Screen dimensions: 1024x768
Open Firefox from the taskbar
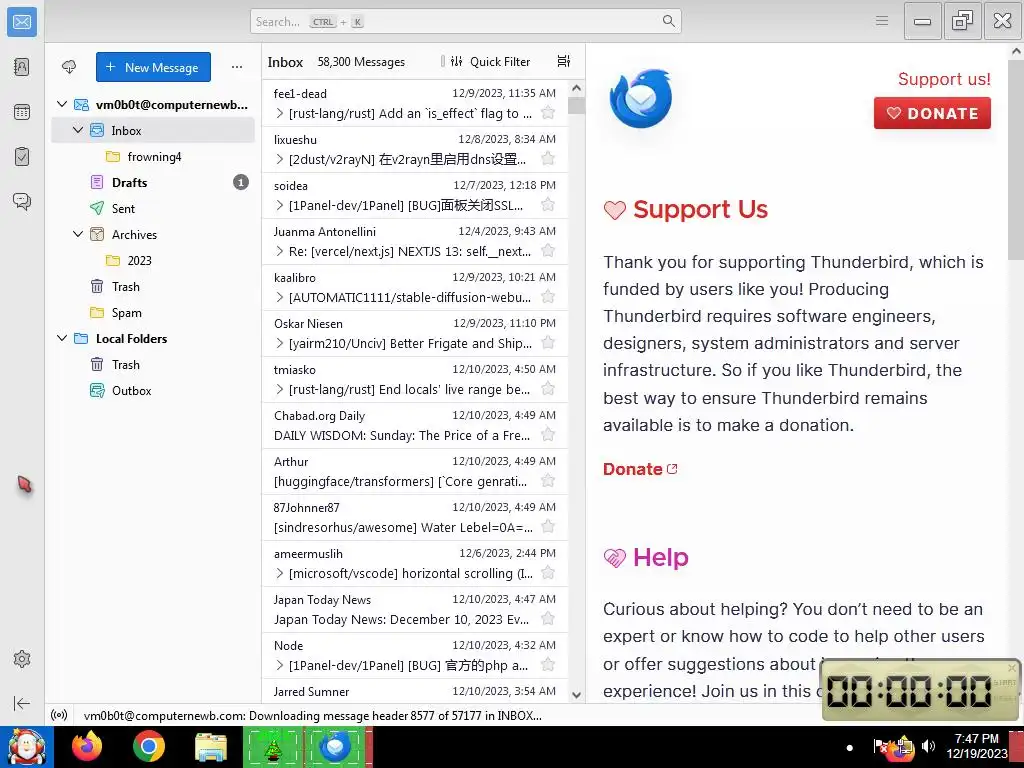(87, 746)
